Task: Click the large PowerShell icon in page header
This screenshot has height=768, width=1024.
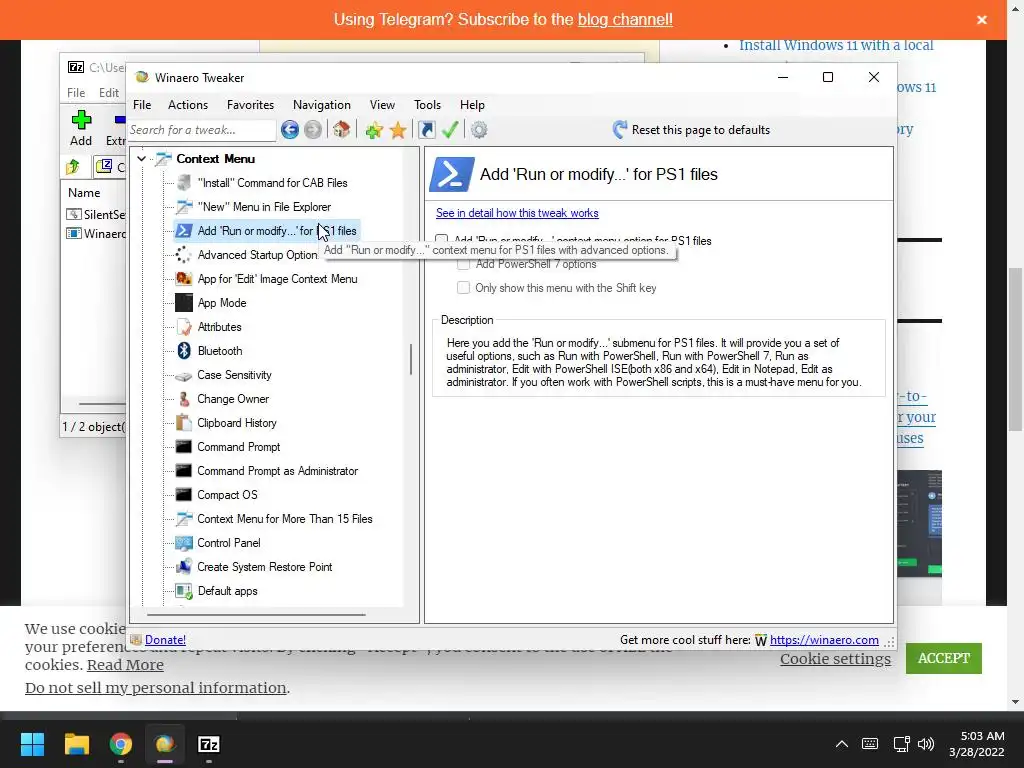Action: point(451,174)
